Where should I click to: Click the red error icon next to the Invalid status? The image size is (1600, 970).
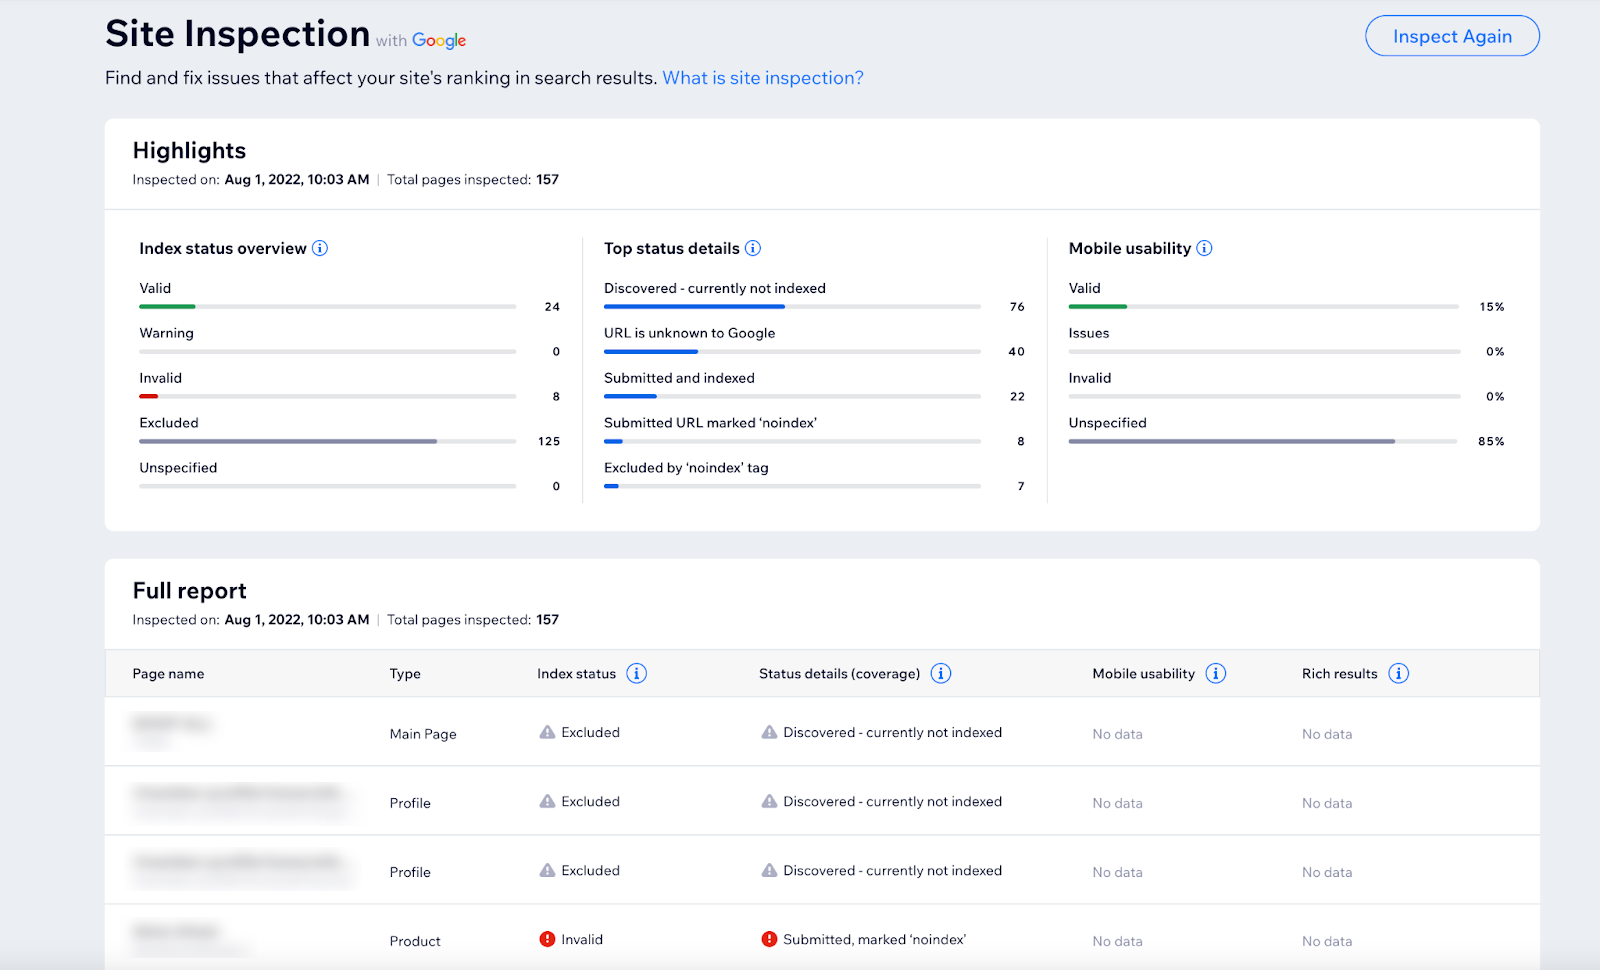click(x=547, y=939)
